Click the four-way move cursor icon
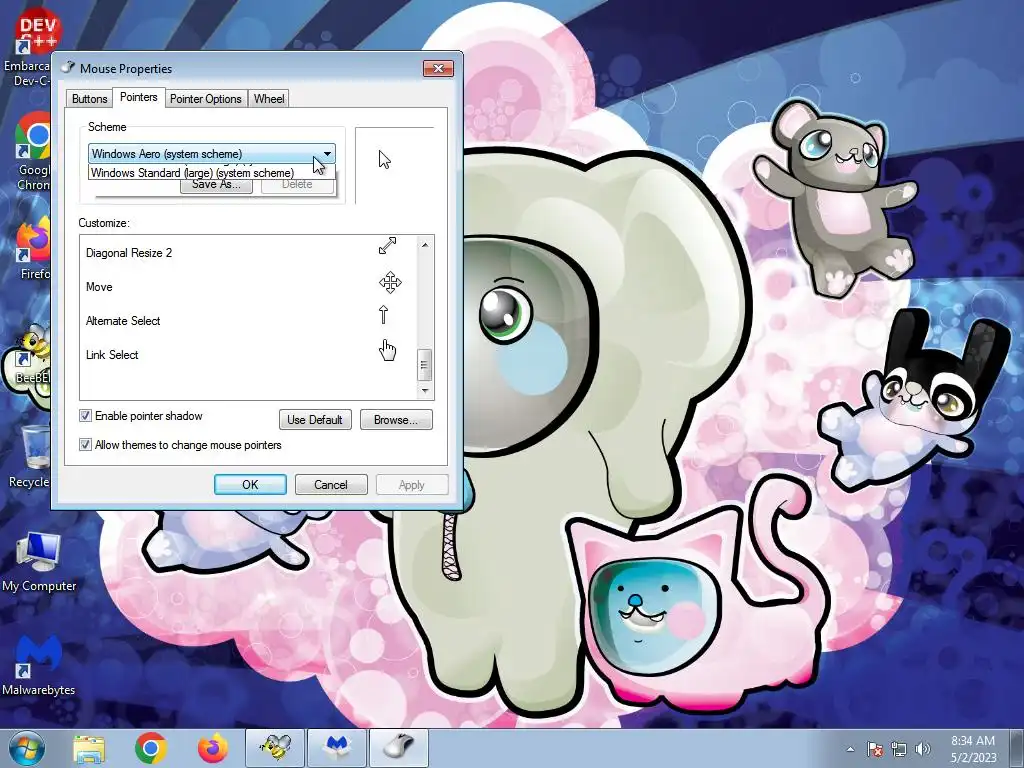Screen dimensions: 1024x768 [390, 283]
